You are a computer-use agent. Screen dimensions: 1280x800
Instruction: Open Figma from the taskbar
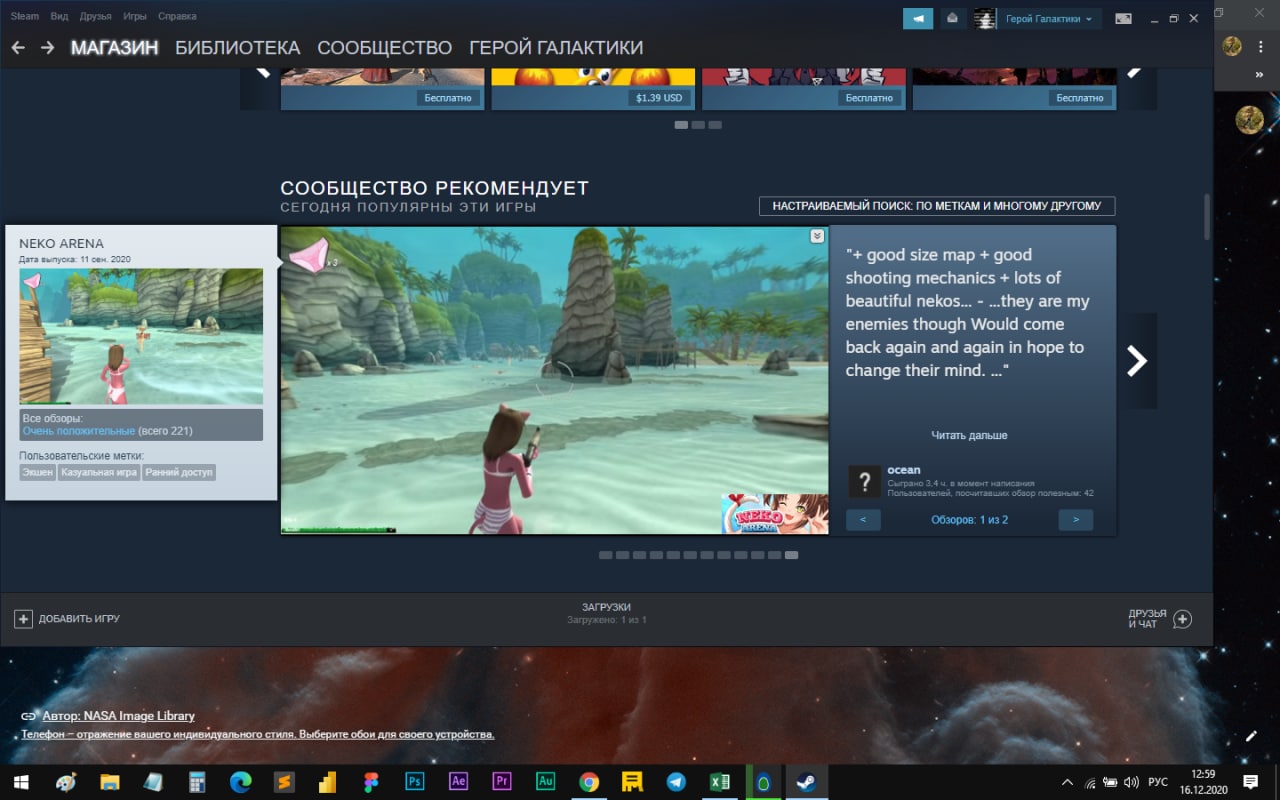pos(372,781)
